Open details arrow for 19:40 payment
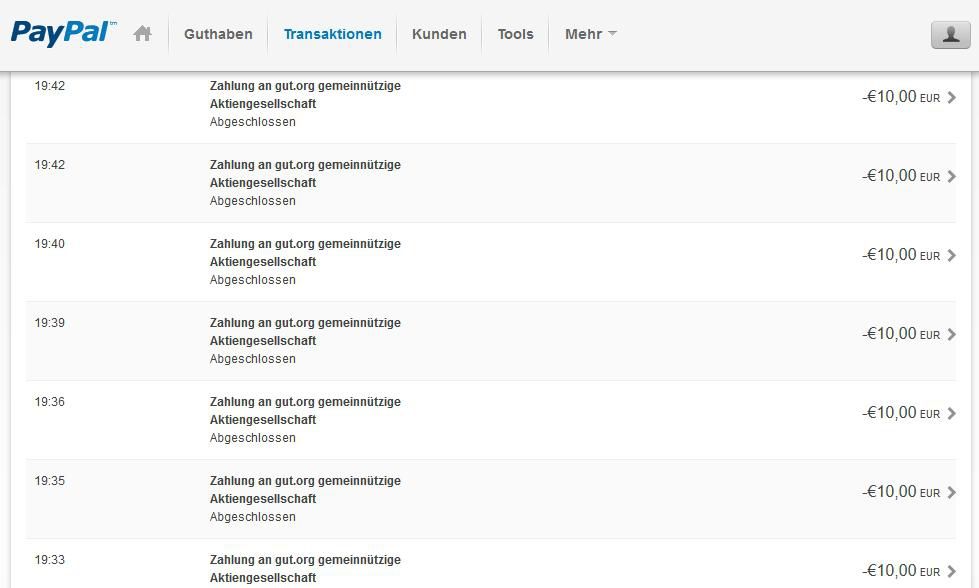The height and width of the screenshot is (588, 979). point(952,255)
